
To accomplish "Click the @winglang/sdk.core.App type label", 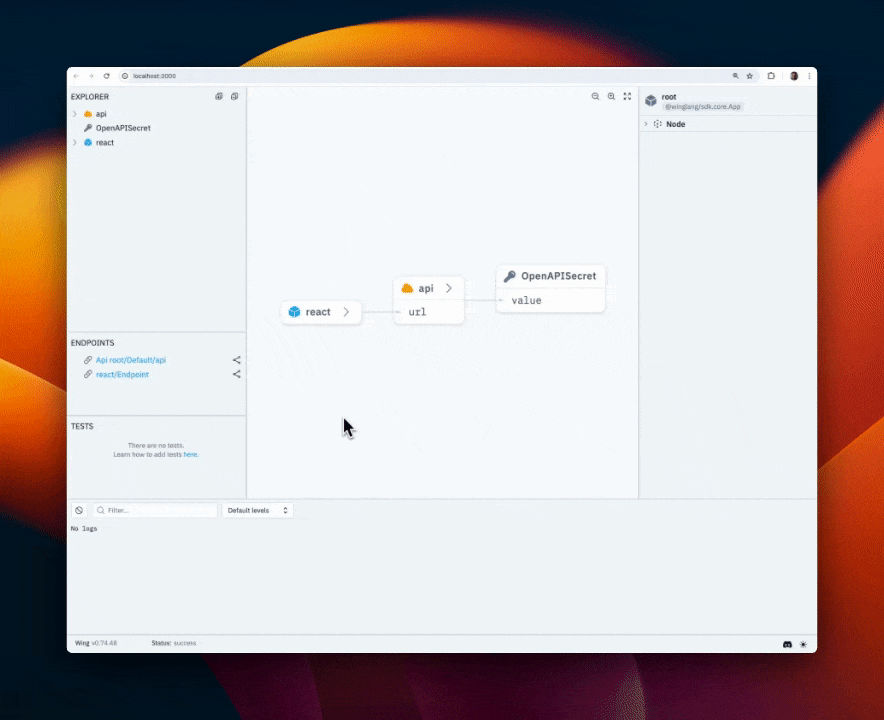I will (x=702, y=107).
